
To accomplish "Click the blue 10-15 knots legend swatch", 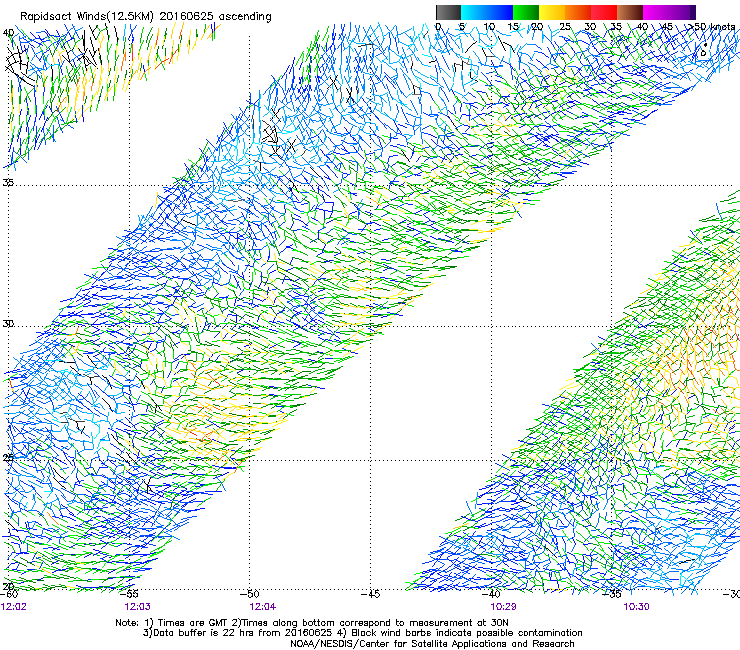I will [500, 12].
